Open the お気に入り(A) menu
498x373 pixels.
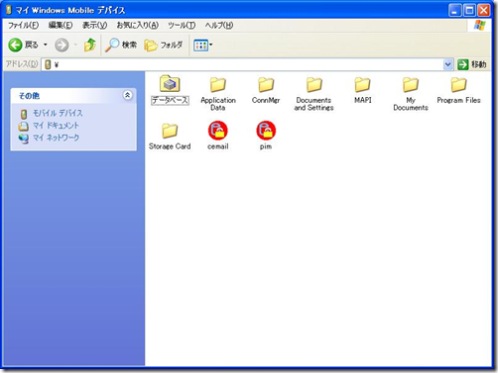pos(137,25)
